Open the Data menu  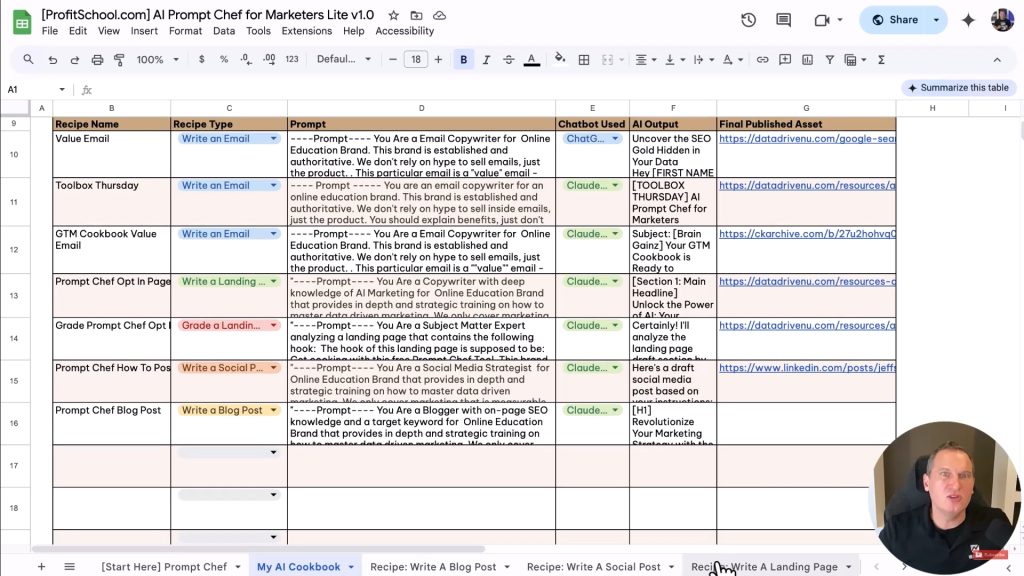223,31
